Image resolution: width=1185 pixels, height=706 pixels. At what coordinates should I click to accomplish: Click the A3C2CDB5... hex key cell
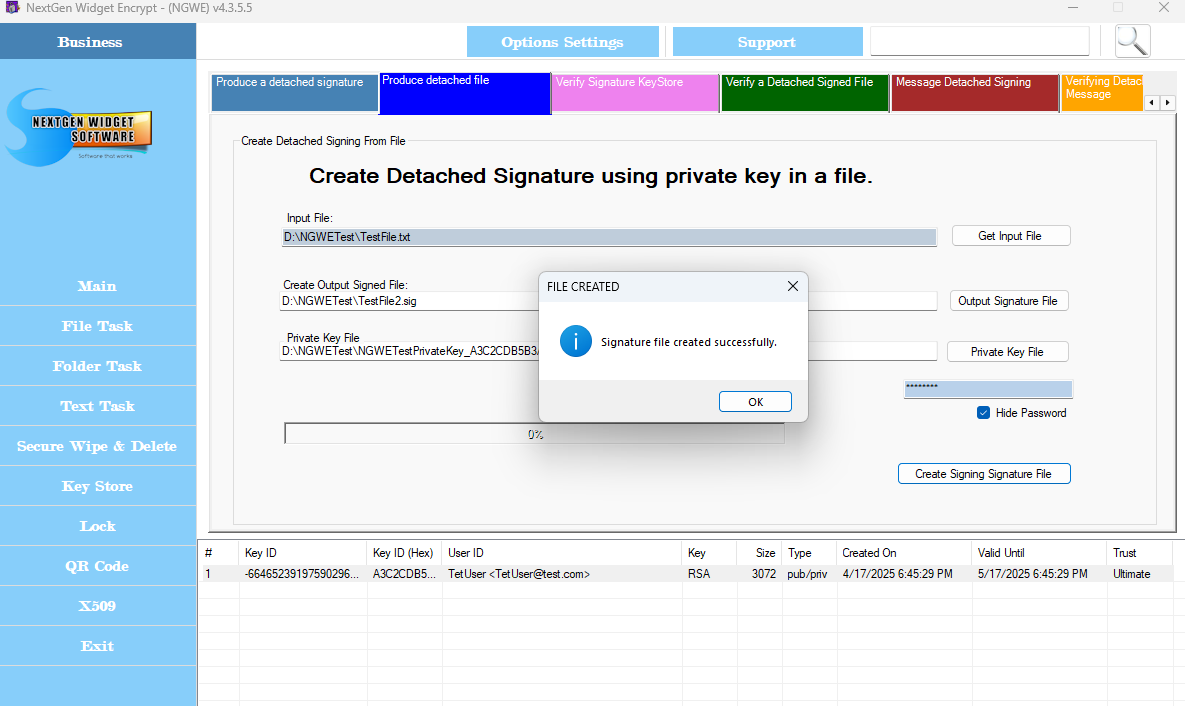[x=404, y=574]
